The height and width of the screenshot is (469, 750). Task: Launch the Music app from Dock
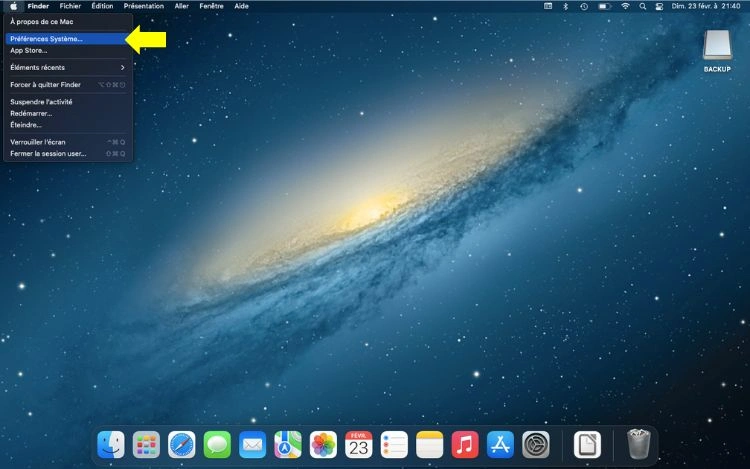coord(464,444)
